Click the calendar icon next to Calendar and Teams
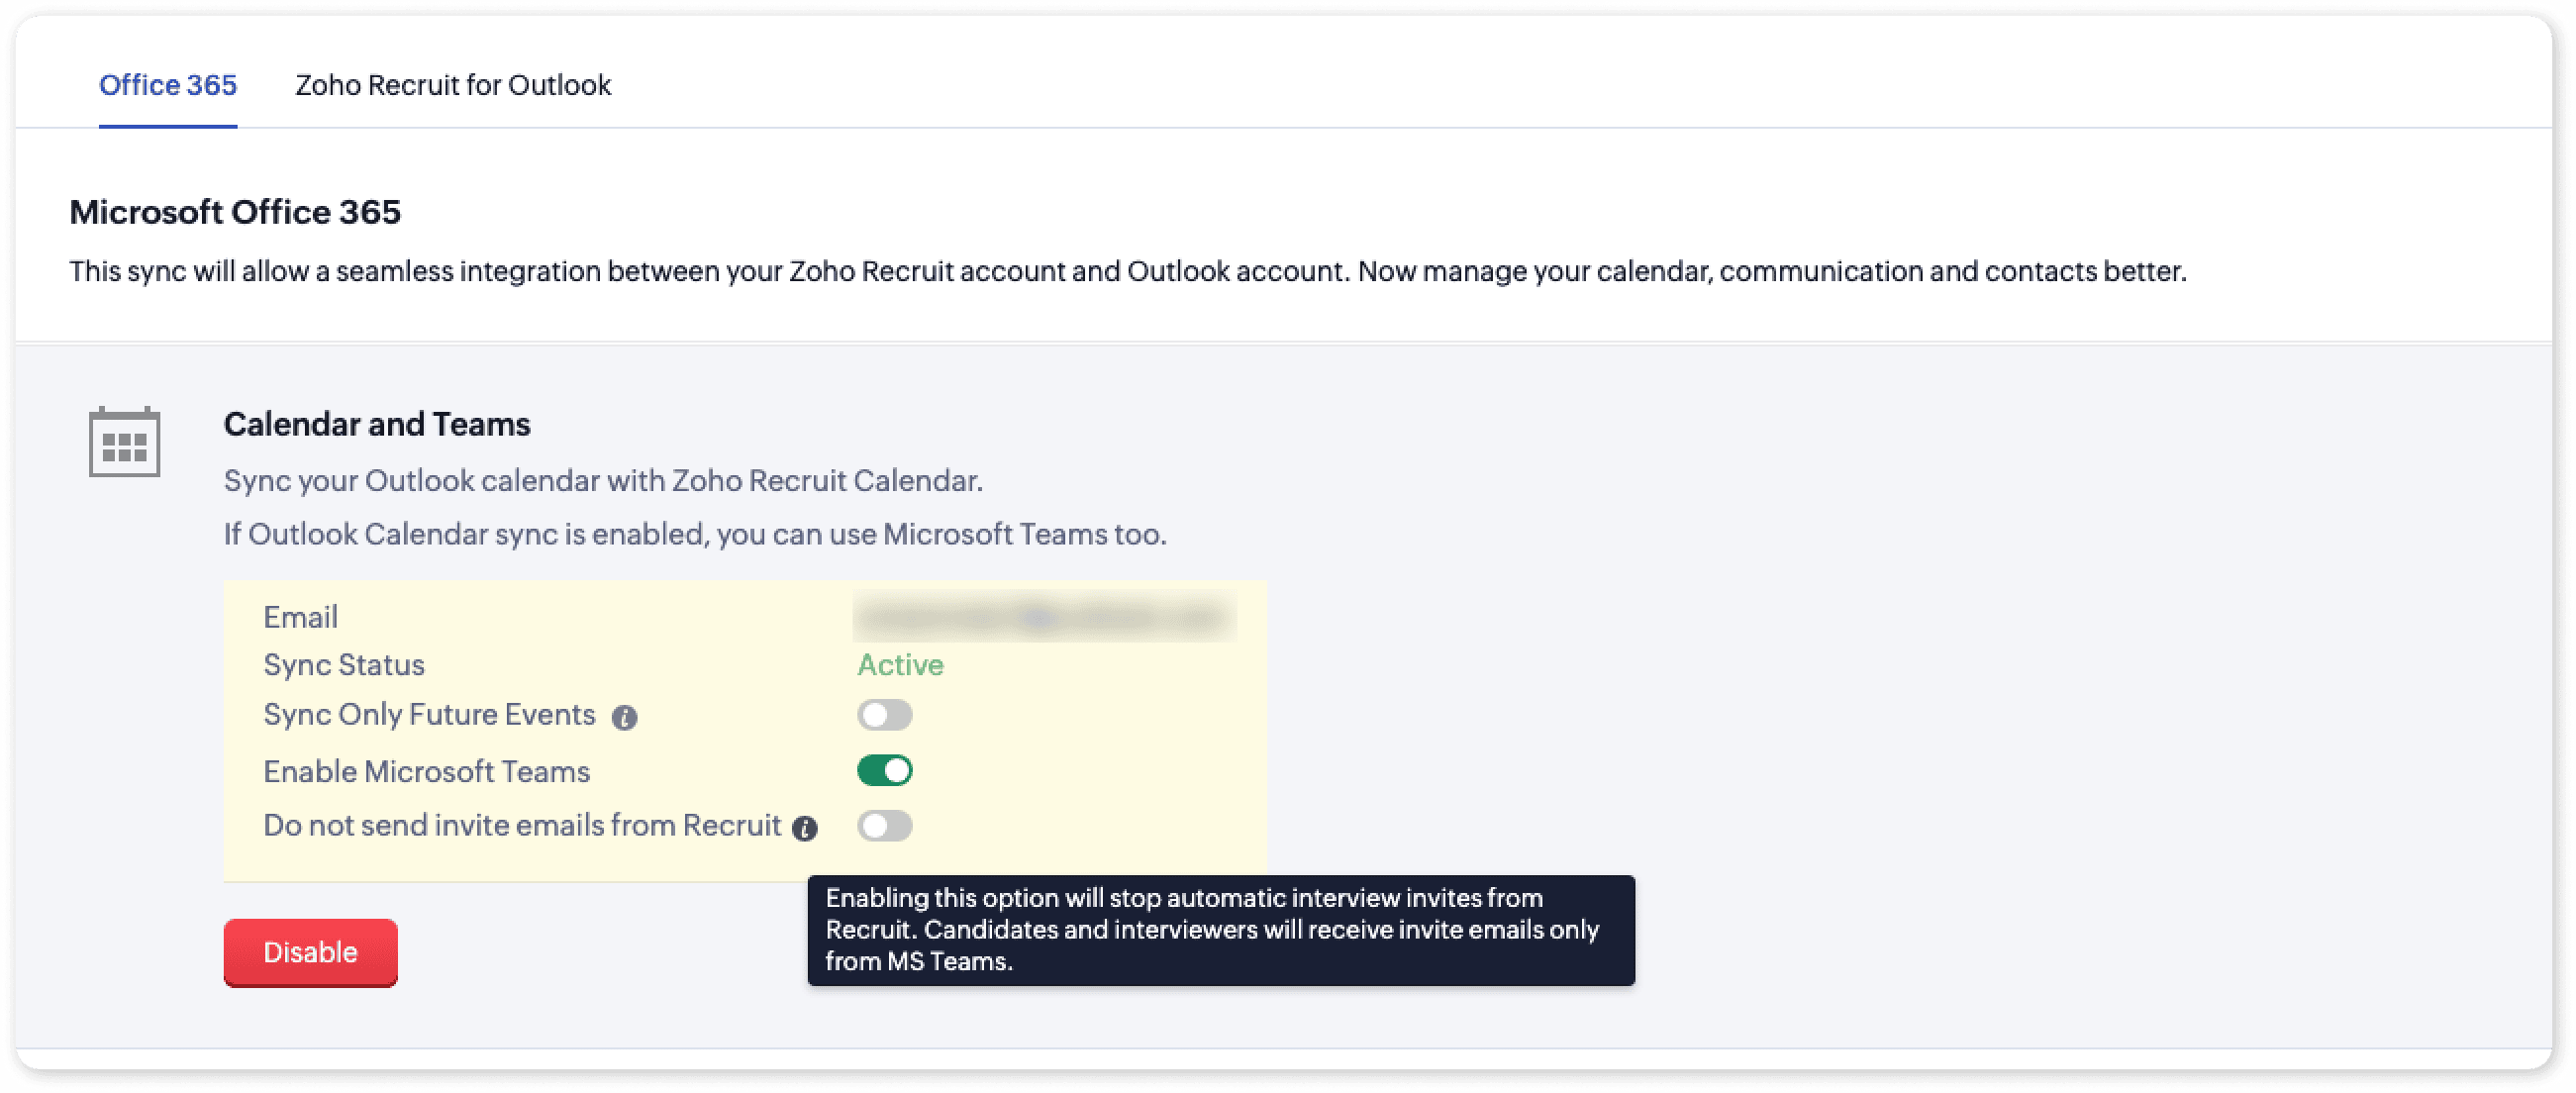Viewport: 2576px width, 1093px height. click(124, 442)
